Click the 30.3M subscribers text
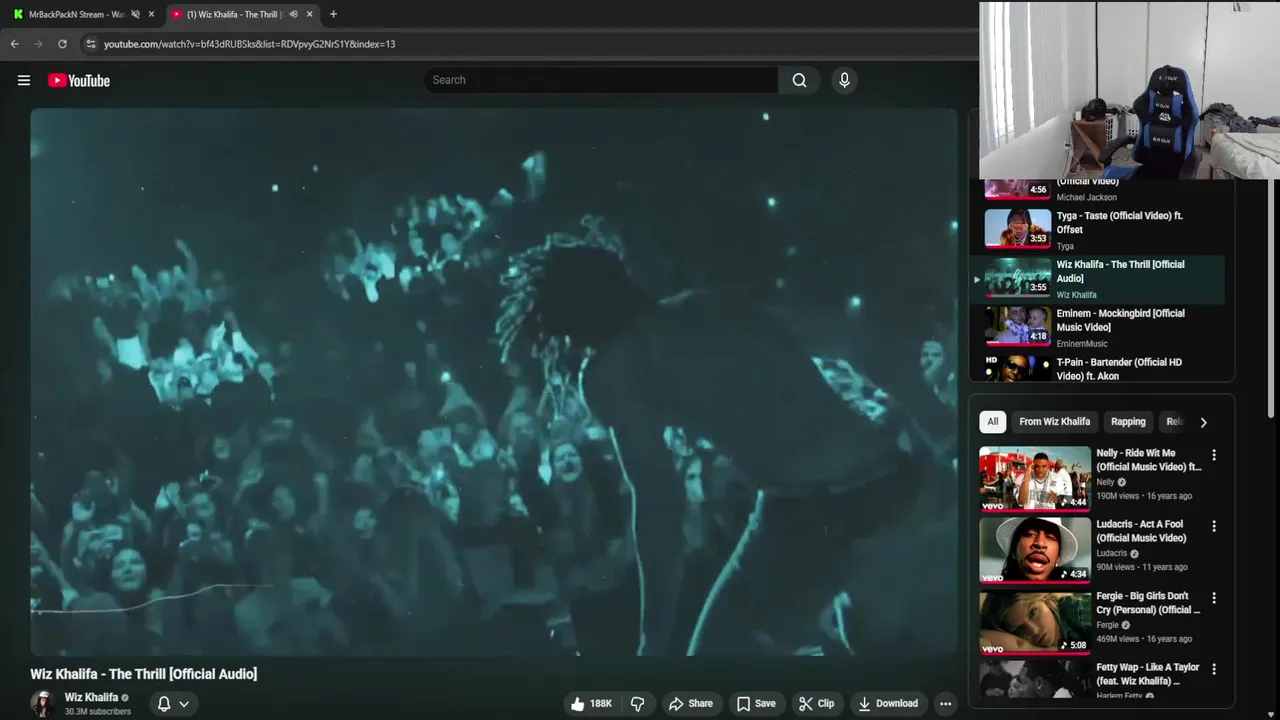 (x=97, y=712)
